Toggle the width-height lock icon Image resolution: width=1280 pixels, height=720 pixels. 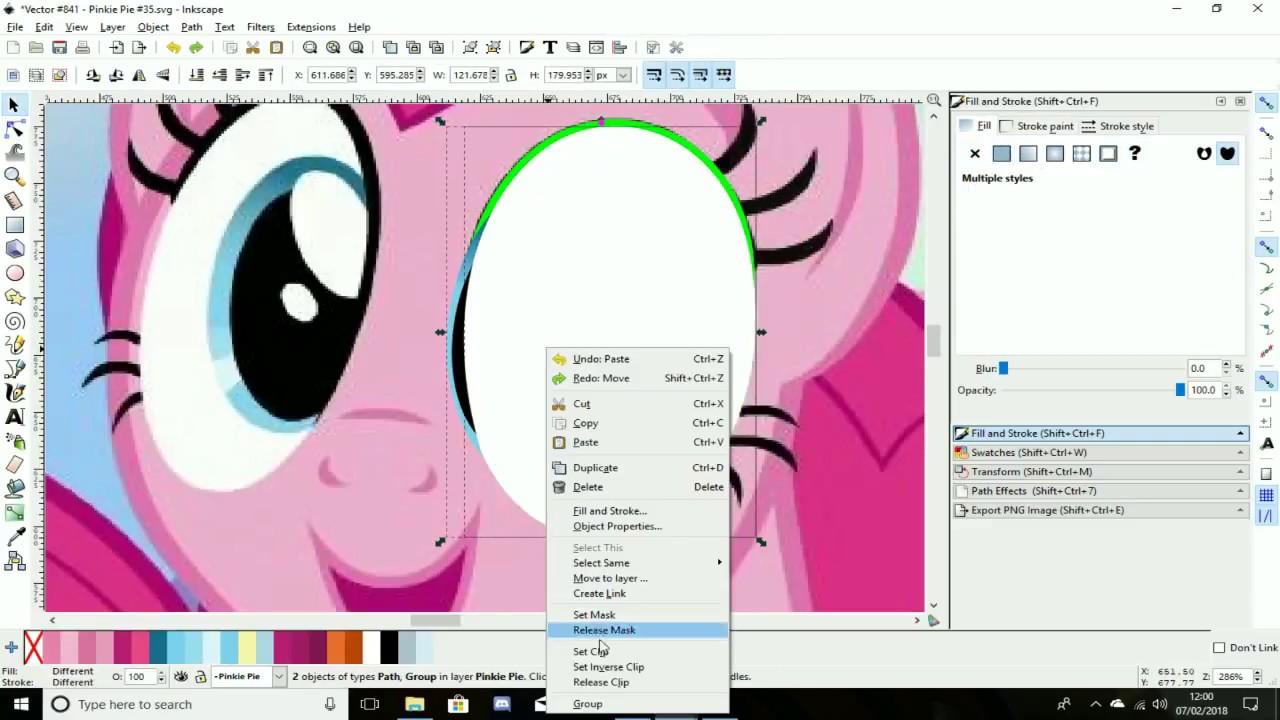(511, 75)
